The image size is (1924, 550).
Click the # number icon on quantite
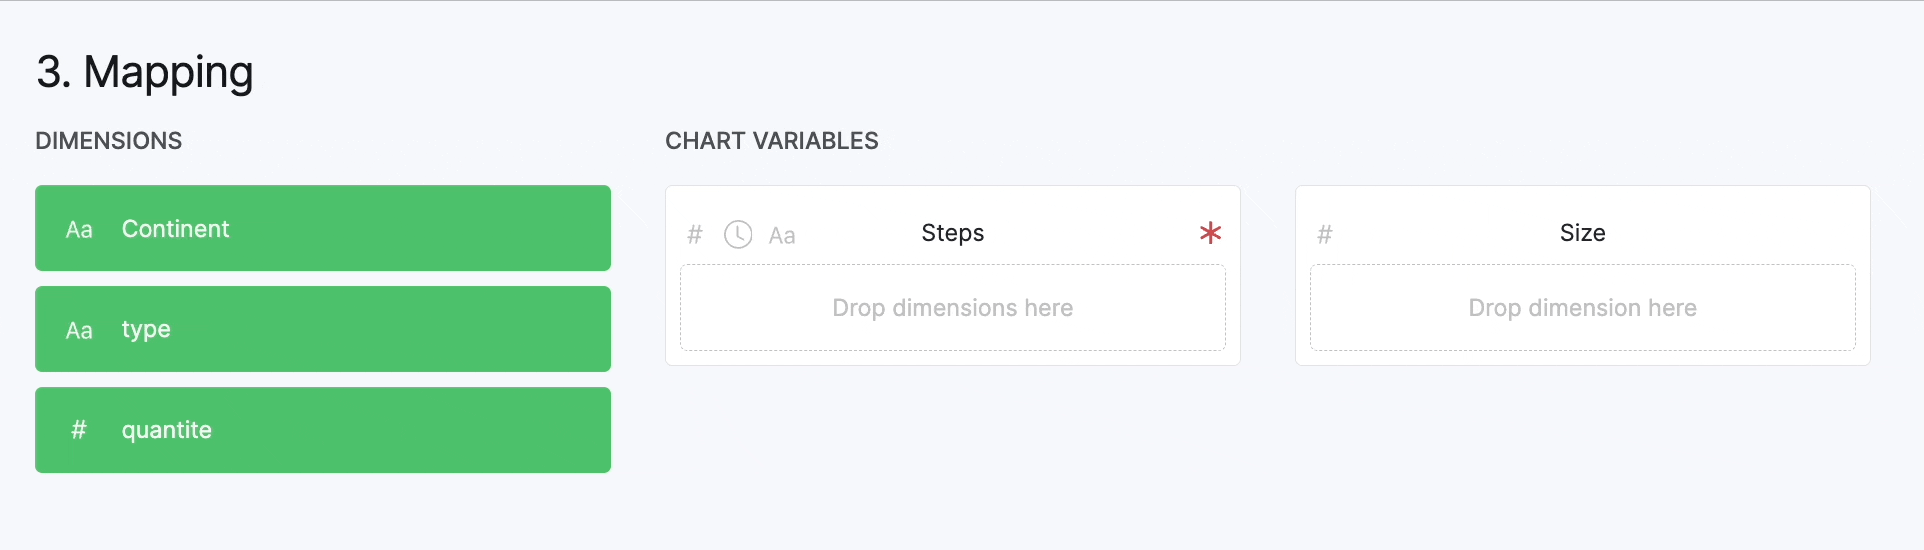click(79, 430)
